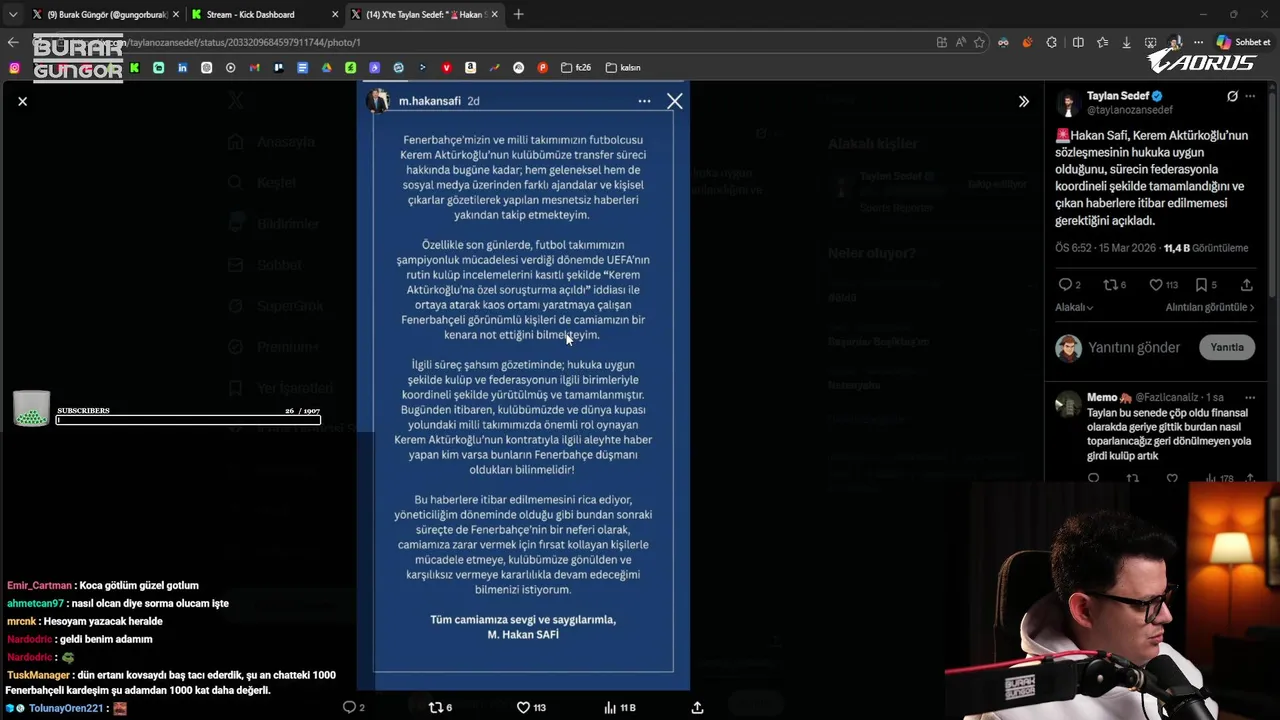Share icon under the photo
Image resolution: width=1280 pixels, height=720 pixels.
point(697,707)
